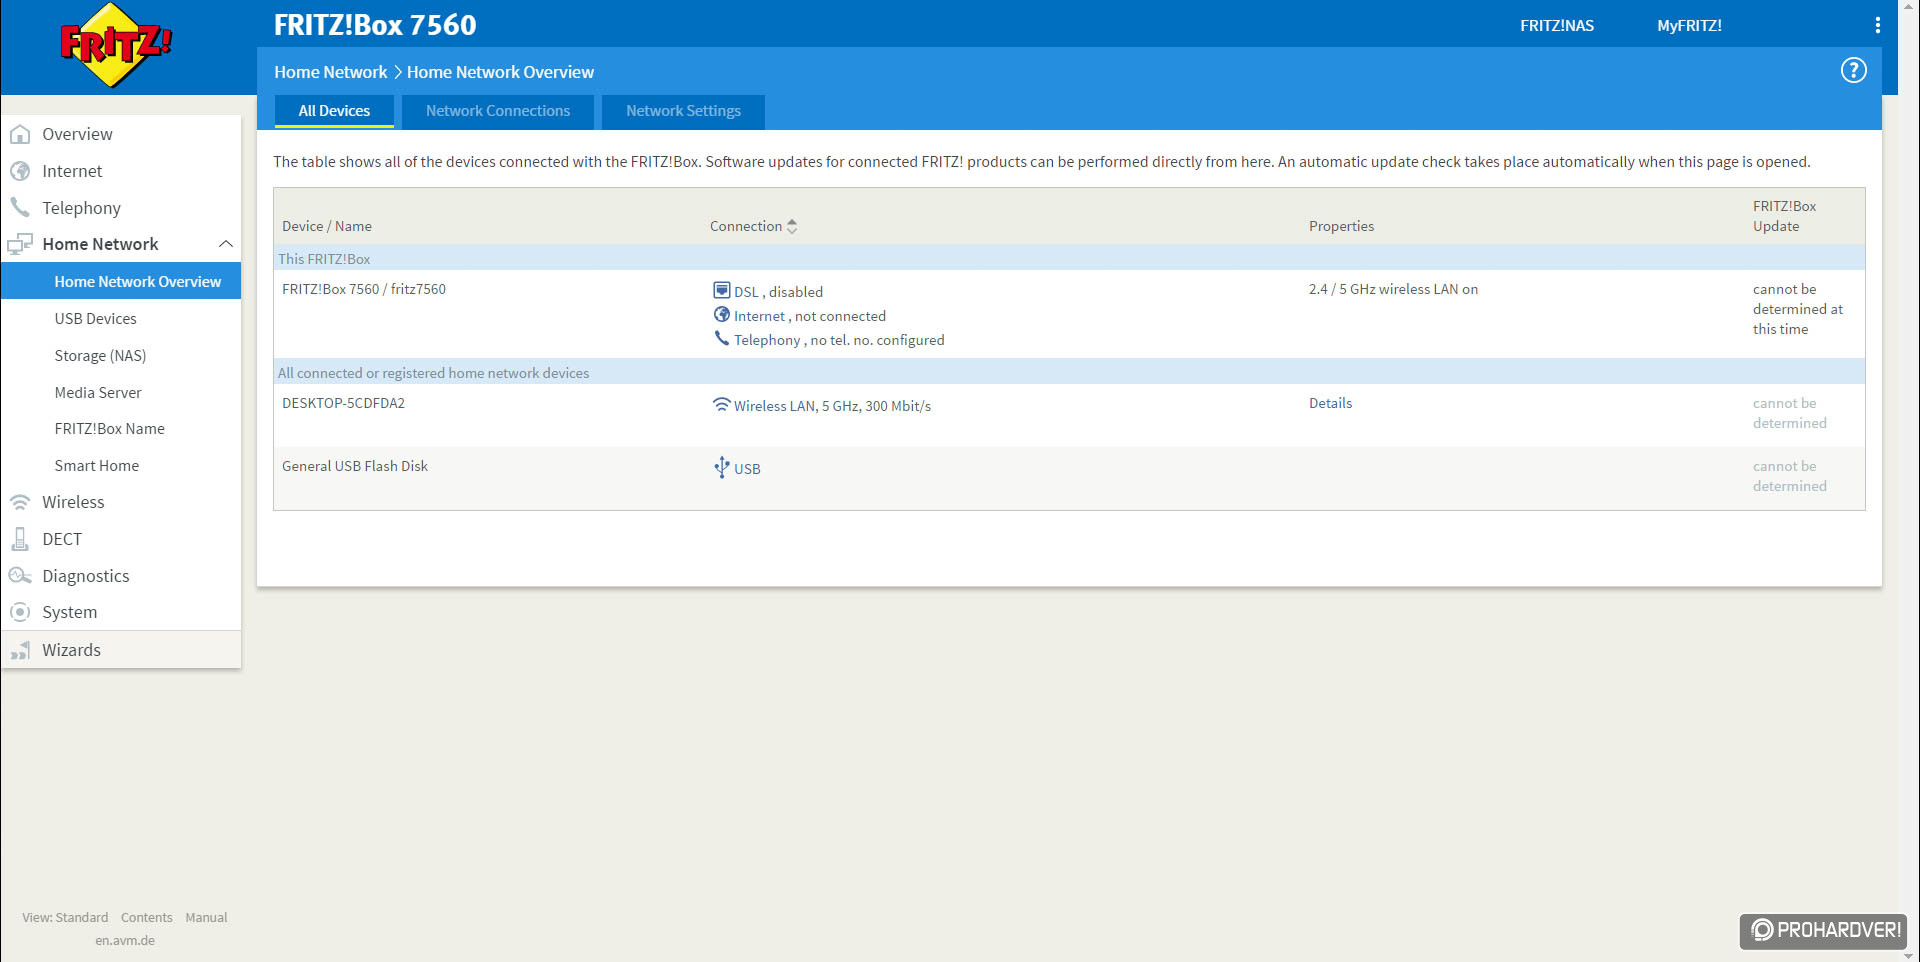Click the Telephony handset icon in sidebar
1920x962 pixels.
[20, 207]
